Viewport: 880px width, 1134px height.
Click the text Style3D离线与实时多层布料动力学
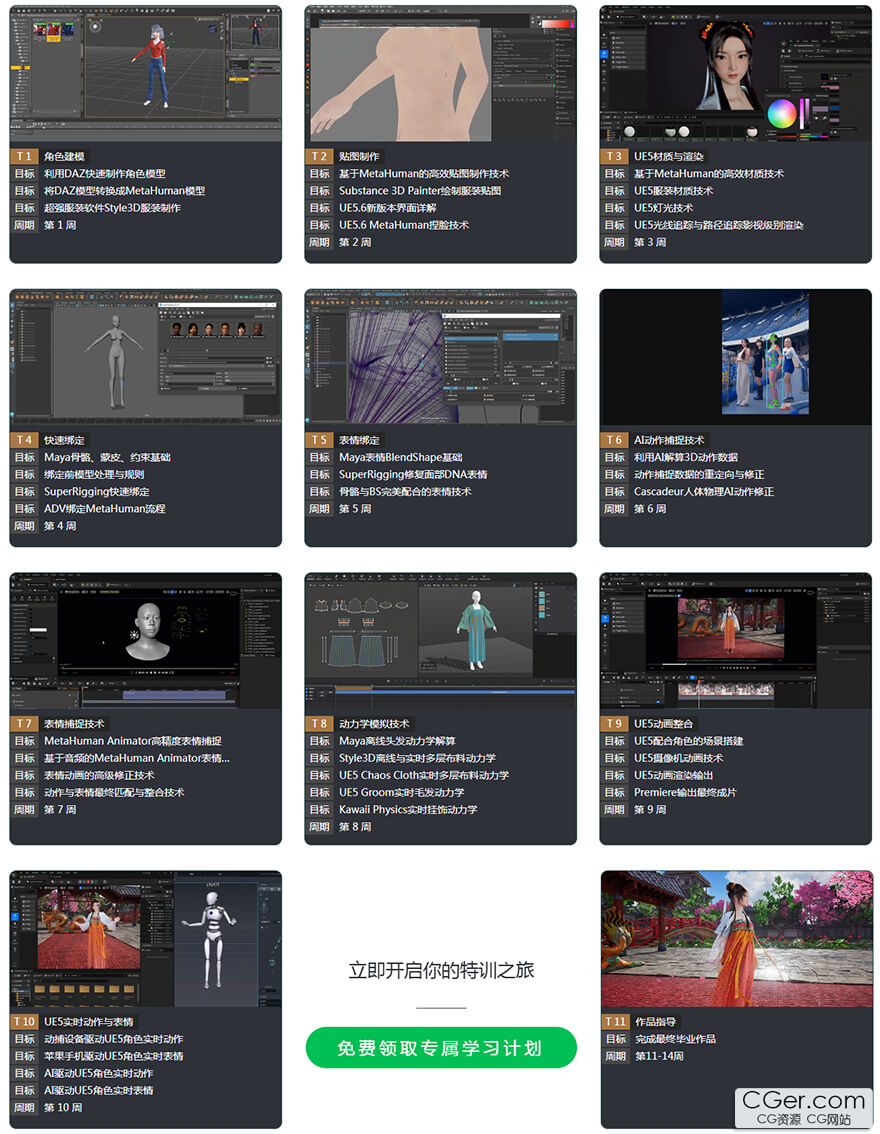417,758
